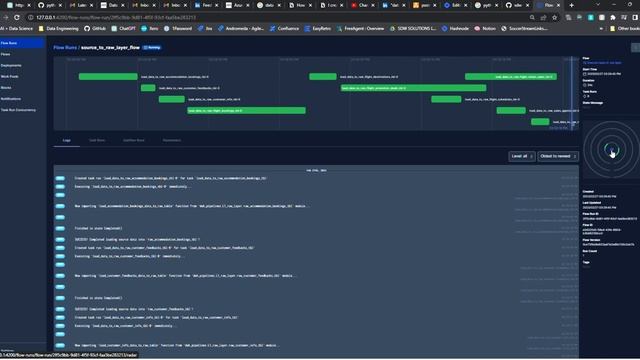Open the SDW SOLUTIONS bookmark
The width and height of the screenshot is (640, 360).
413,29
